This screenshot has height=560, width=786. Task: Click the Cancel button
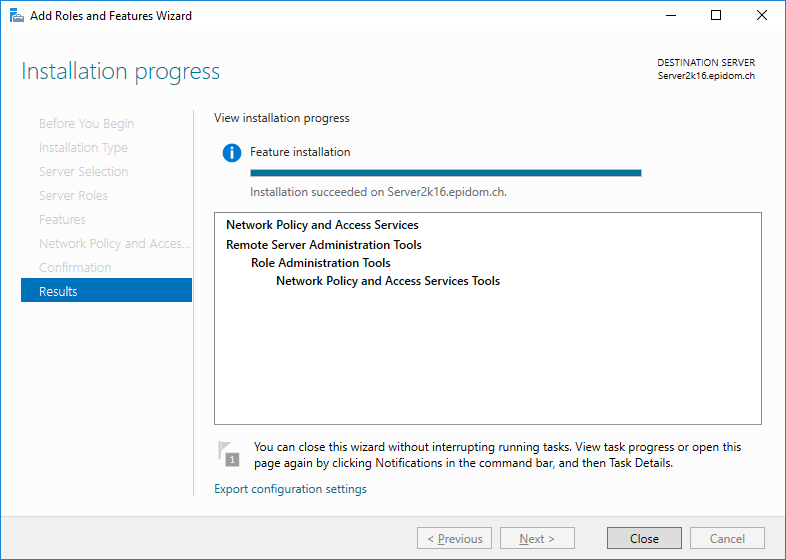[x=727, y=538]
